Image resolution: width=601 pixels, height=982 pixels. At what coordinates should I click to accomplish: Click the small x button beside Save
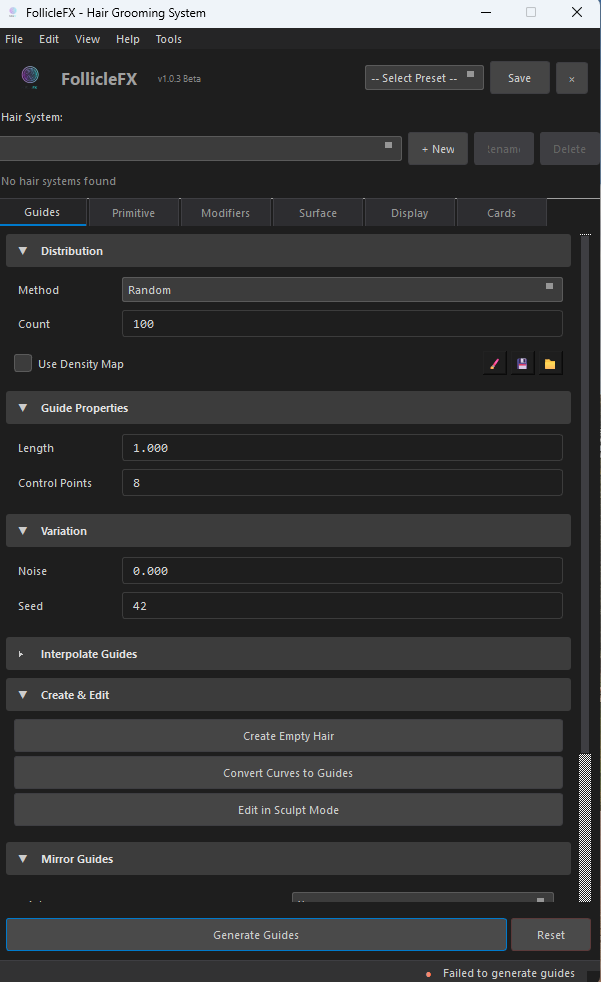pyautogui.click(x=572, y=78)
